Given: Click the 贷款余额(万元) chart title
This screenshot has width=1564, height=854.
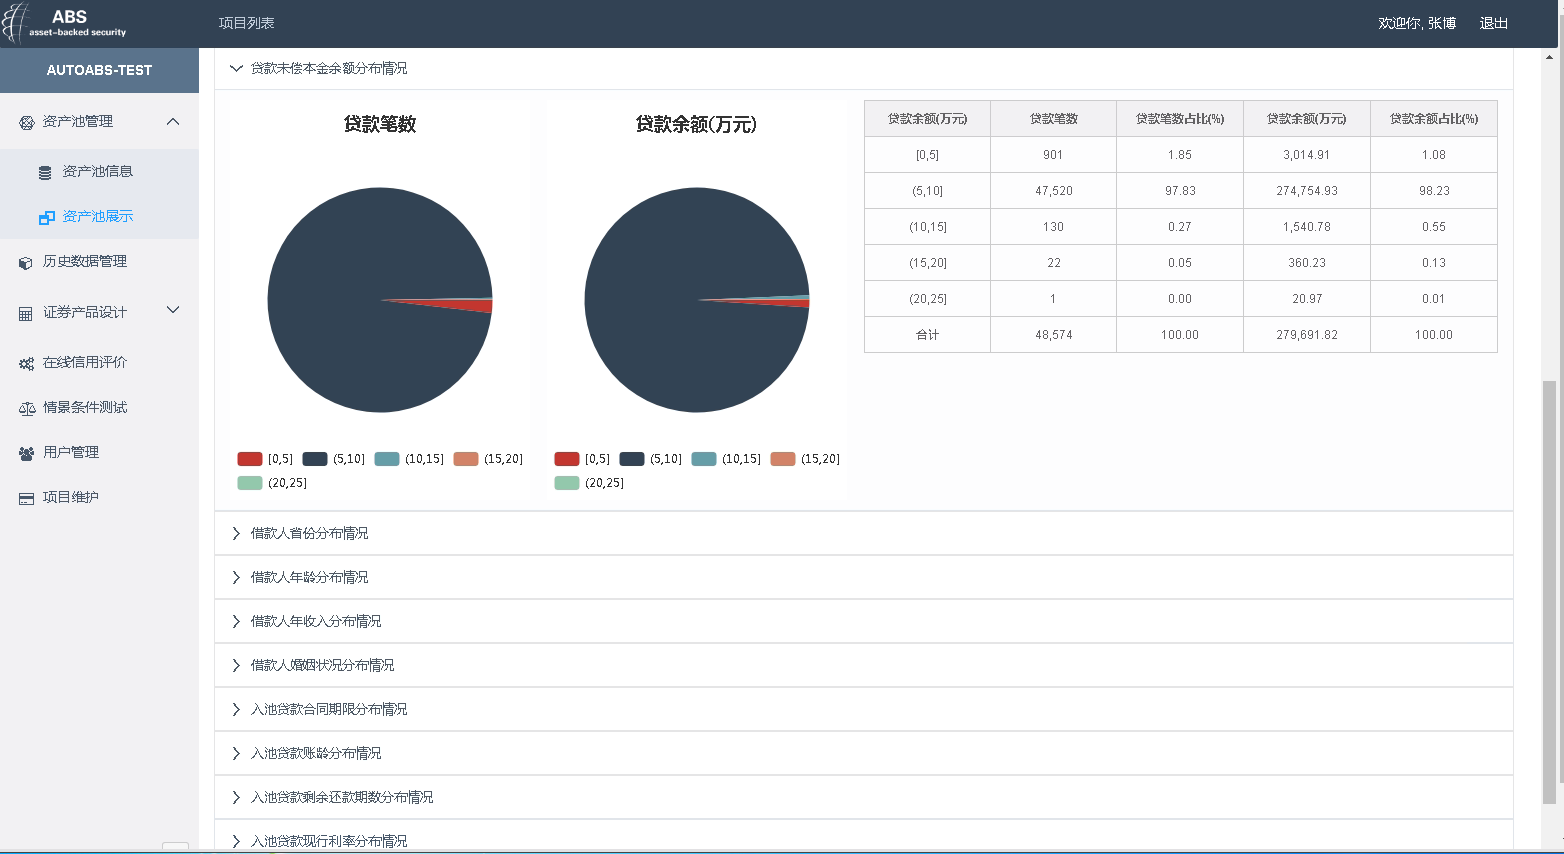Looking at the screenshot, I should click(x=696, y=124).
